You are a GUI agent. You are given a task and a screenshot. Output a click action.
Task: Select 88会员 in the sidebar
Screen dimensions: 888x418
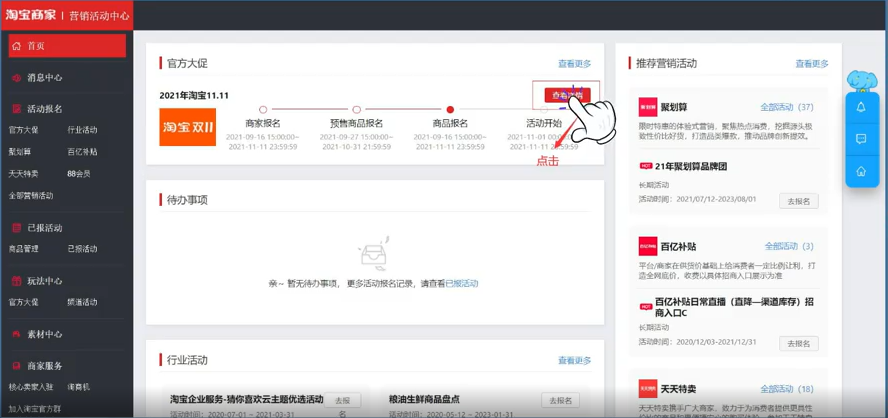79,174
